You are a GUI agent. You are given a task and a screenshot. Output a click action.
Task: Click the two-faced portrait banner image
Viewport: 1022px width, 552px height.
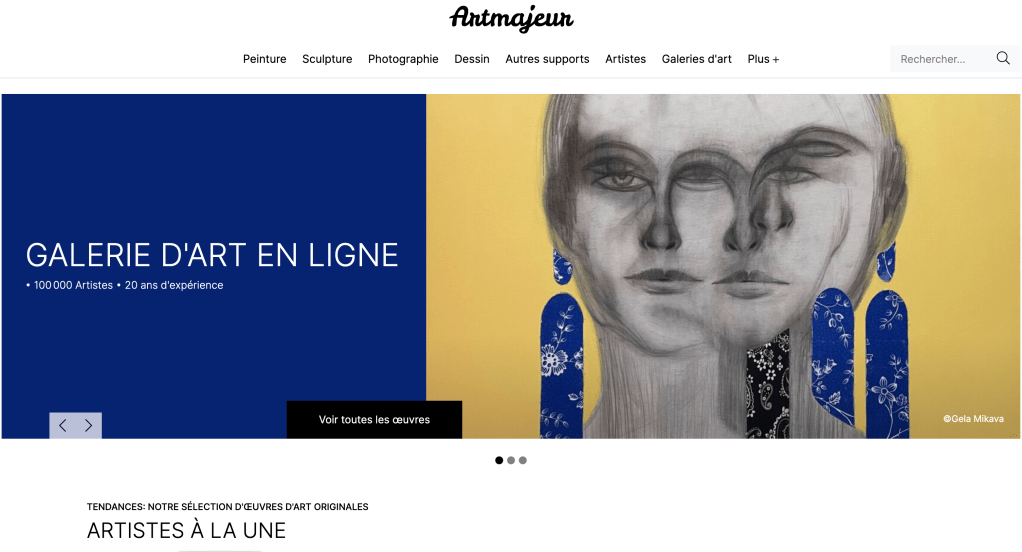723,266
